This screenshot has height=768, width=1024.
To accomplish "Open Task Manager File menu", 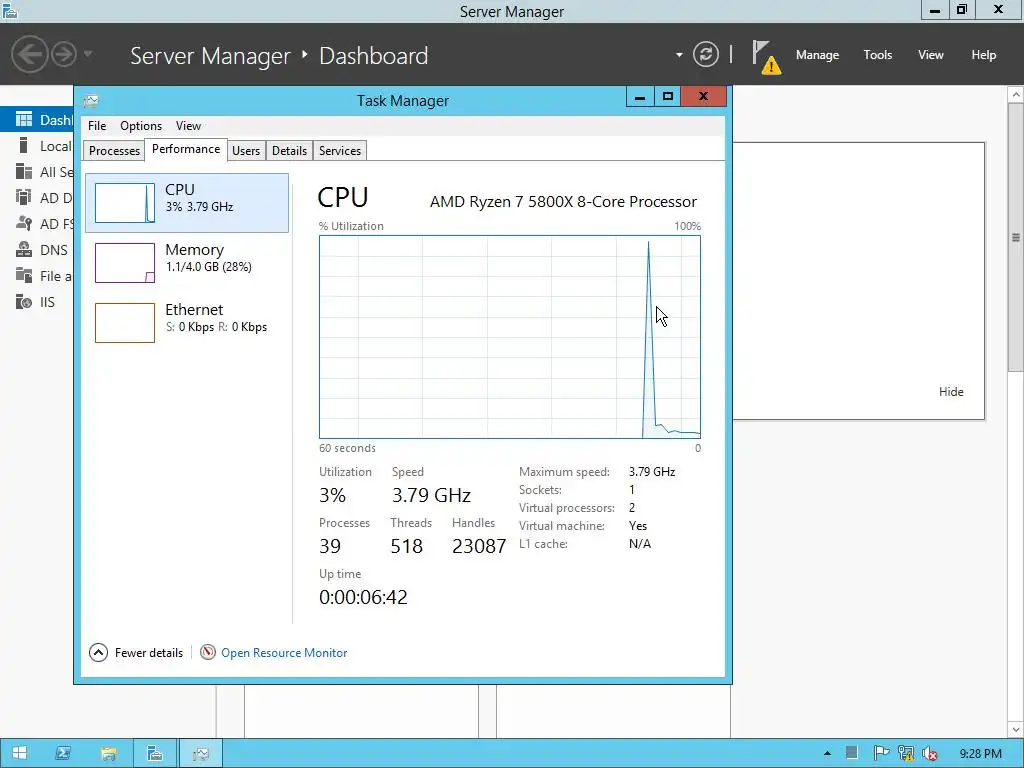I will click(97, 126).
